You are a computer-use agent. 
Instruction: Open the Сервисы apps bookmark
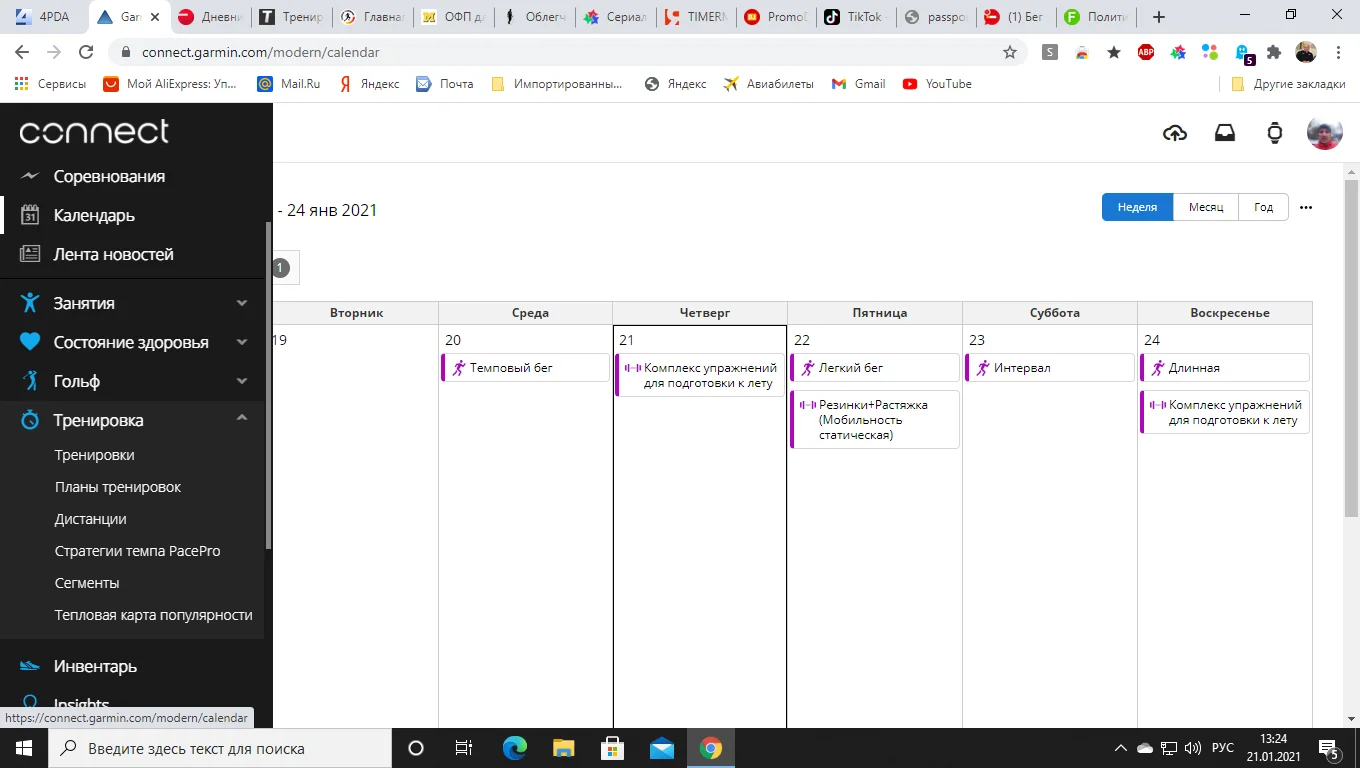click(x=50, y=84)
